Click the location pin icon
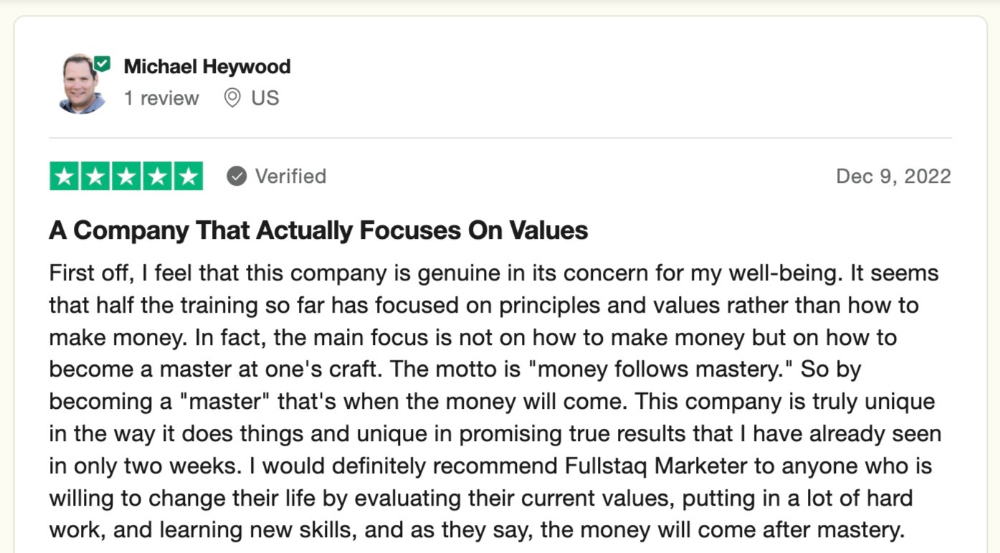1000x553 pixels. (x=233, y=98)
